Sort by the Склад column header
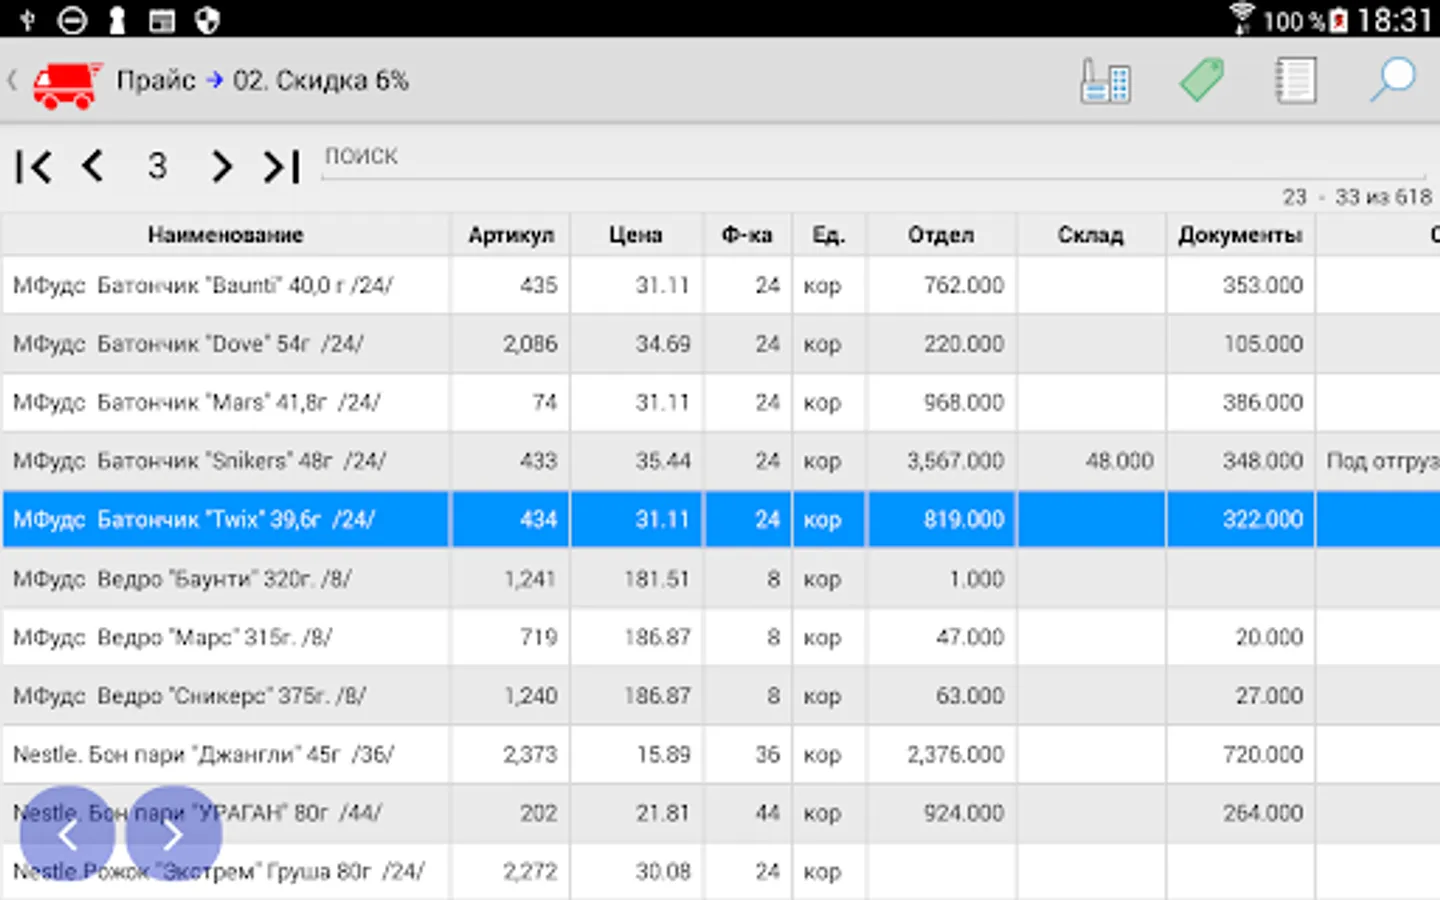This screenshot has width=1440, height=900. point(1091,235)
